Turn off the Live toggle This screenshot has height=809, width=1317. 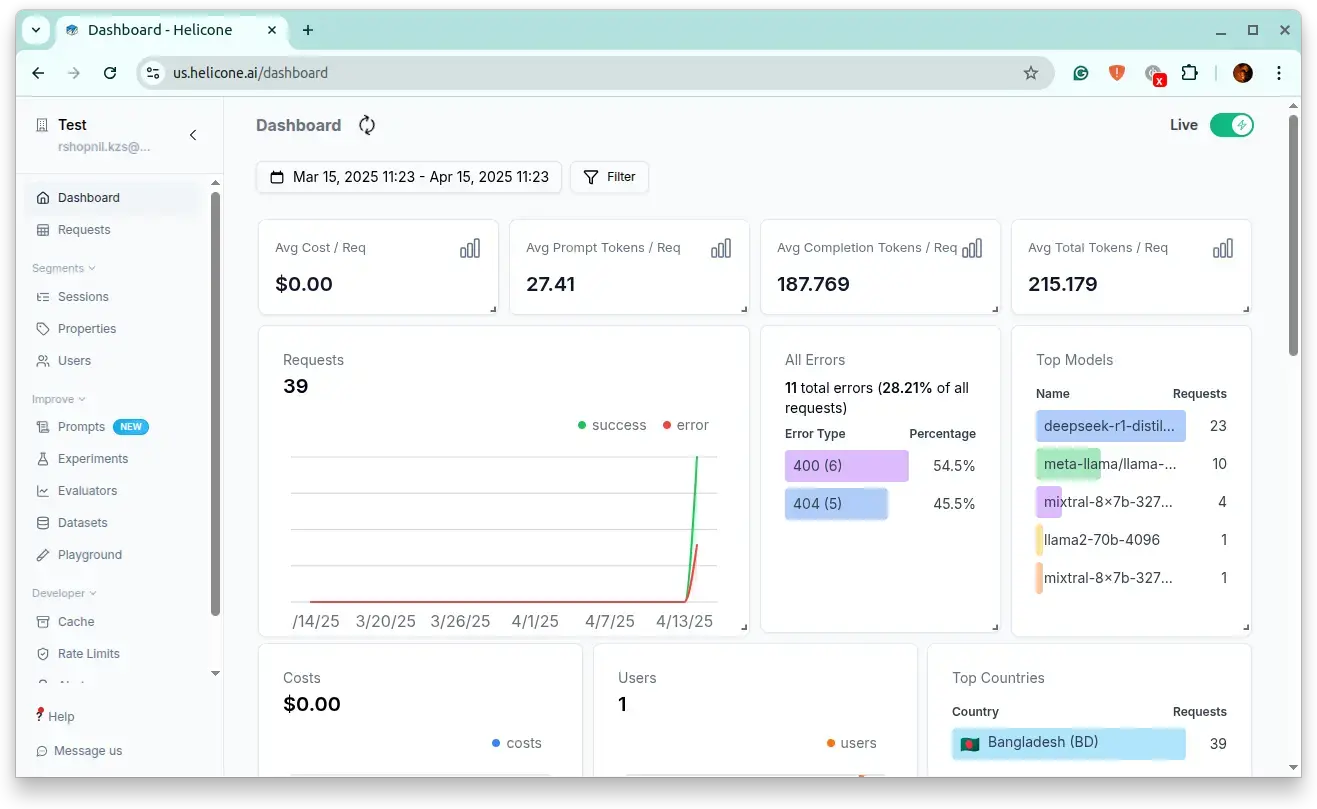1231,125
